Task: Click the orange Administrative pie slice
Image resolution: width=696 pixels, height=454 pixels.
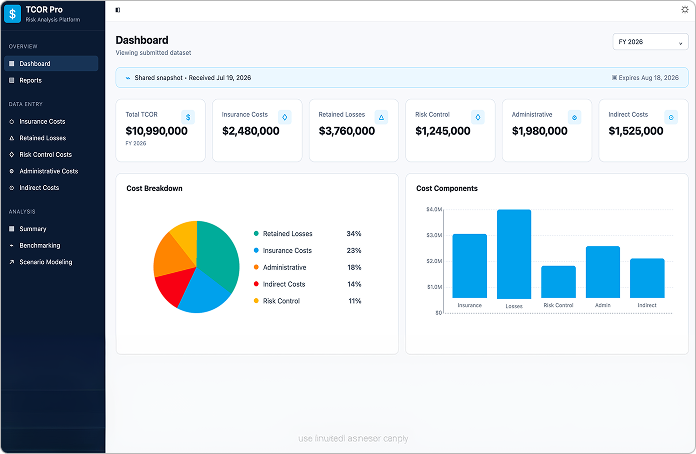Action: pos(170,255)
